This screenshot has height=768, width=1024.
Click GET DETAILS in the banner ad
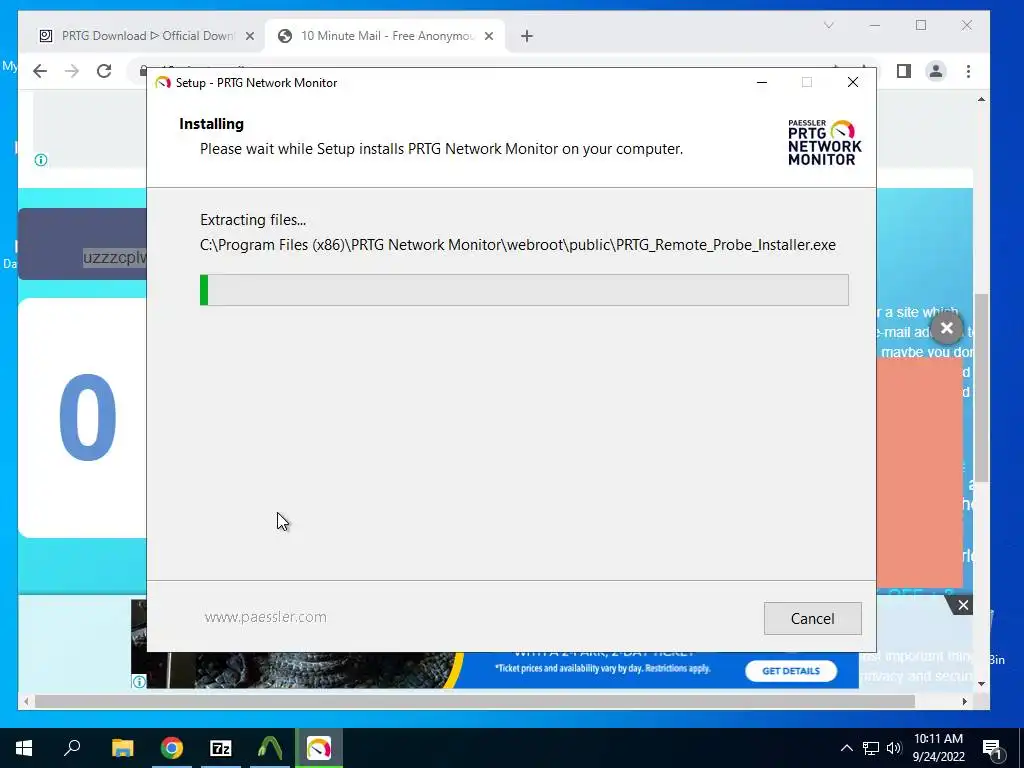790,671
